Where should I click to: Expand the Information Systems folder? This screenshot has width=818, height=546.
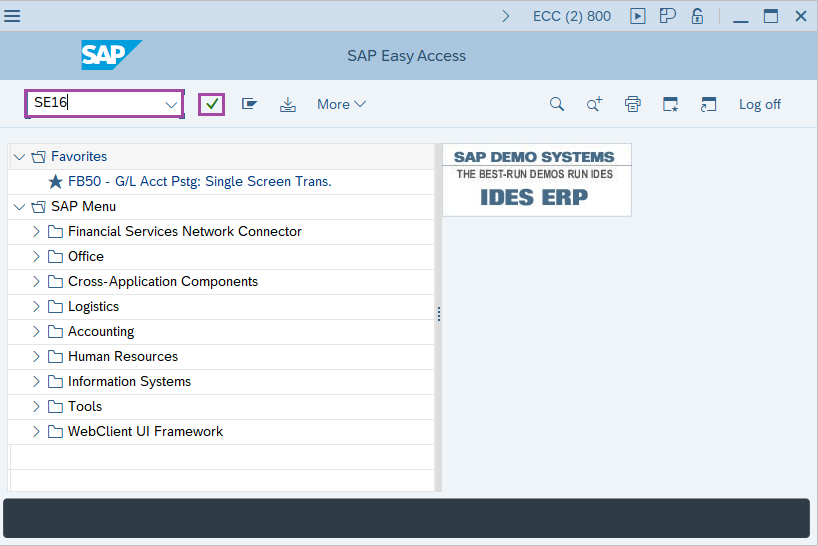pyautogui.click(x=36, y=382)
